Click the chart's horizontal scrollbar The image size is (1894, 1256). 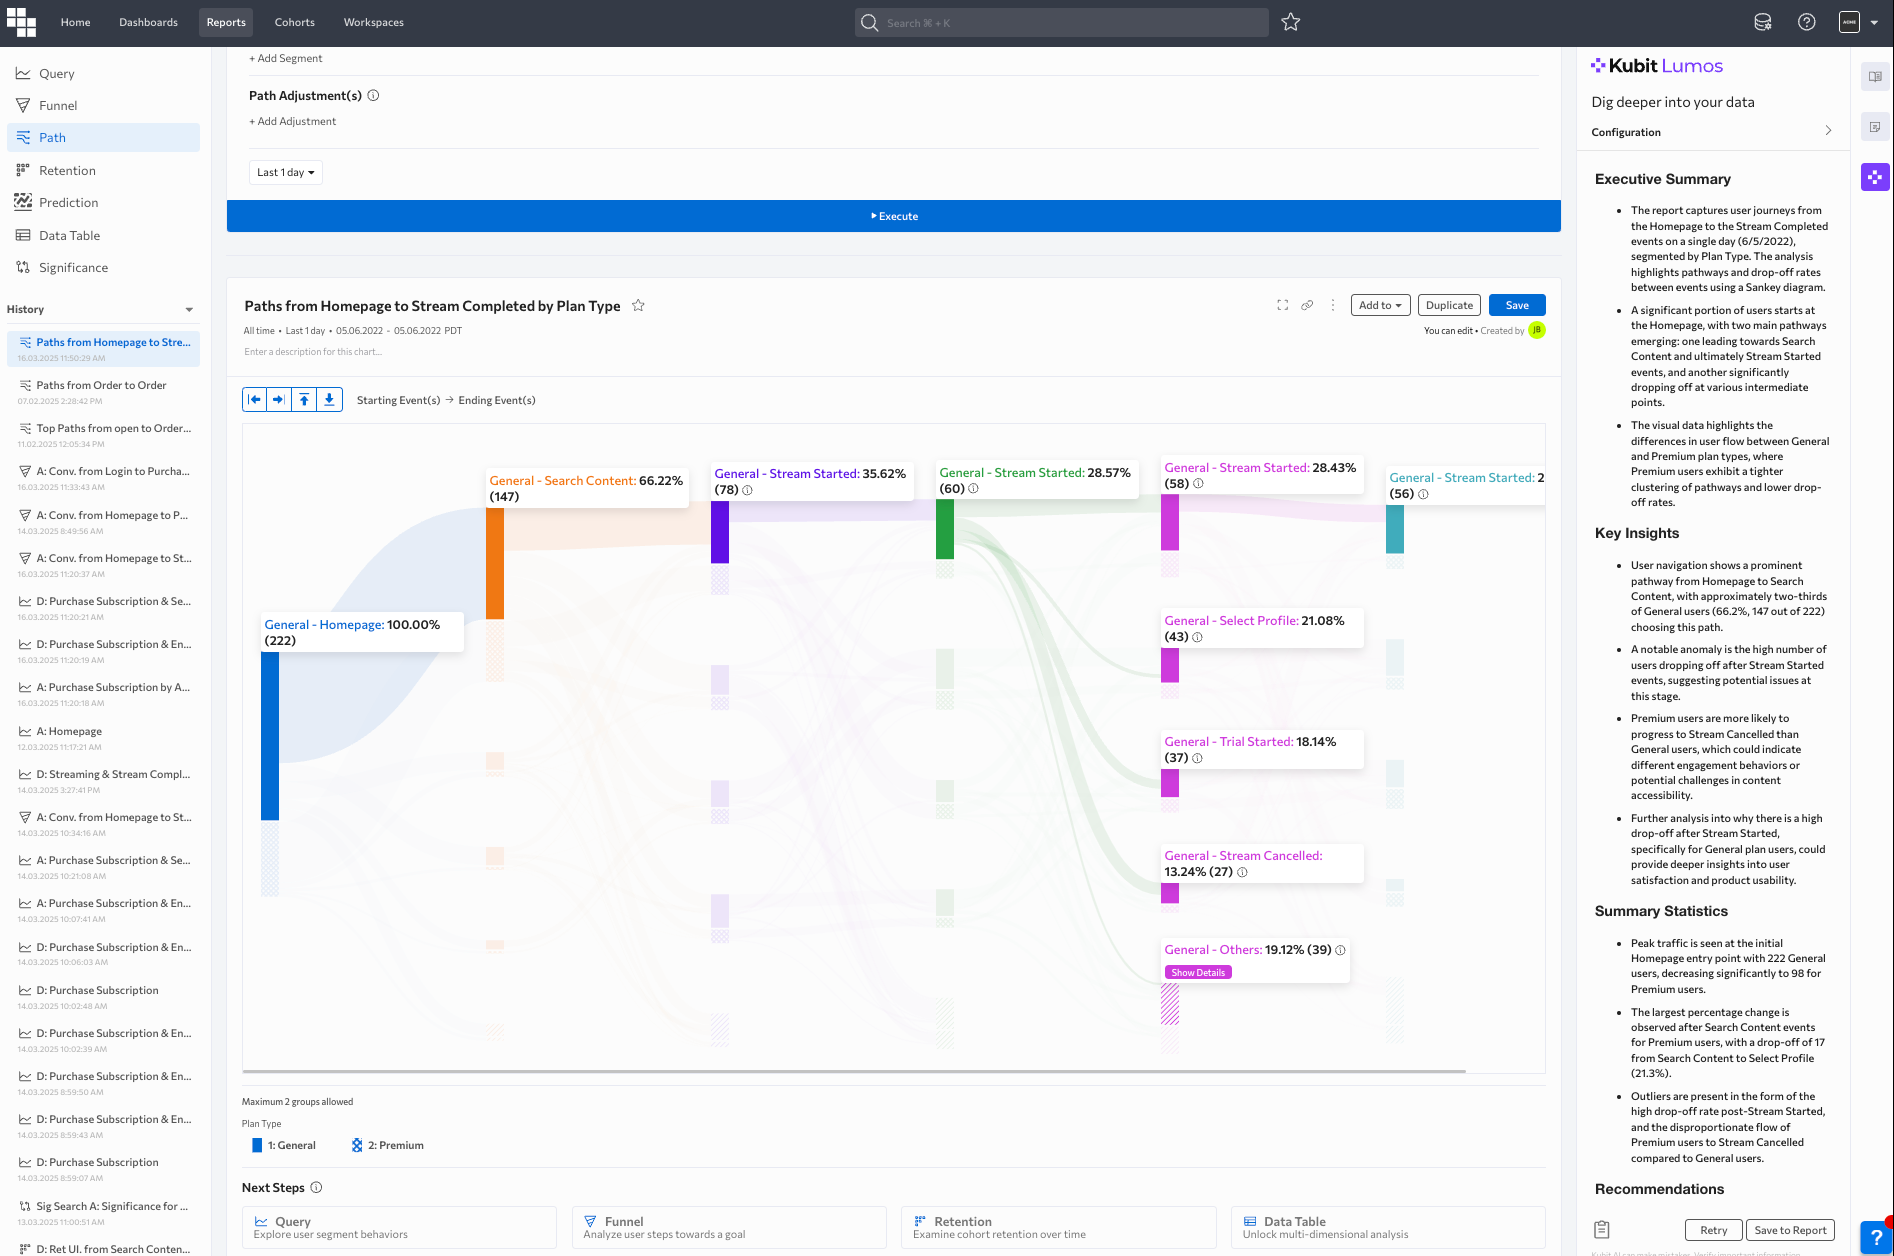point(854,1071)
